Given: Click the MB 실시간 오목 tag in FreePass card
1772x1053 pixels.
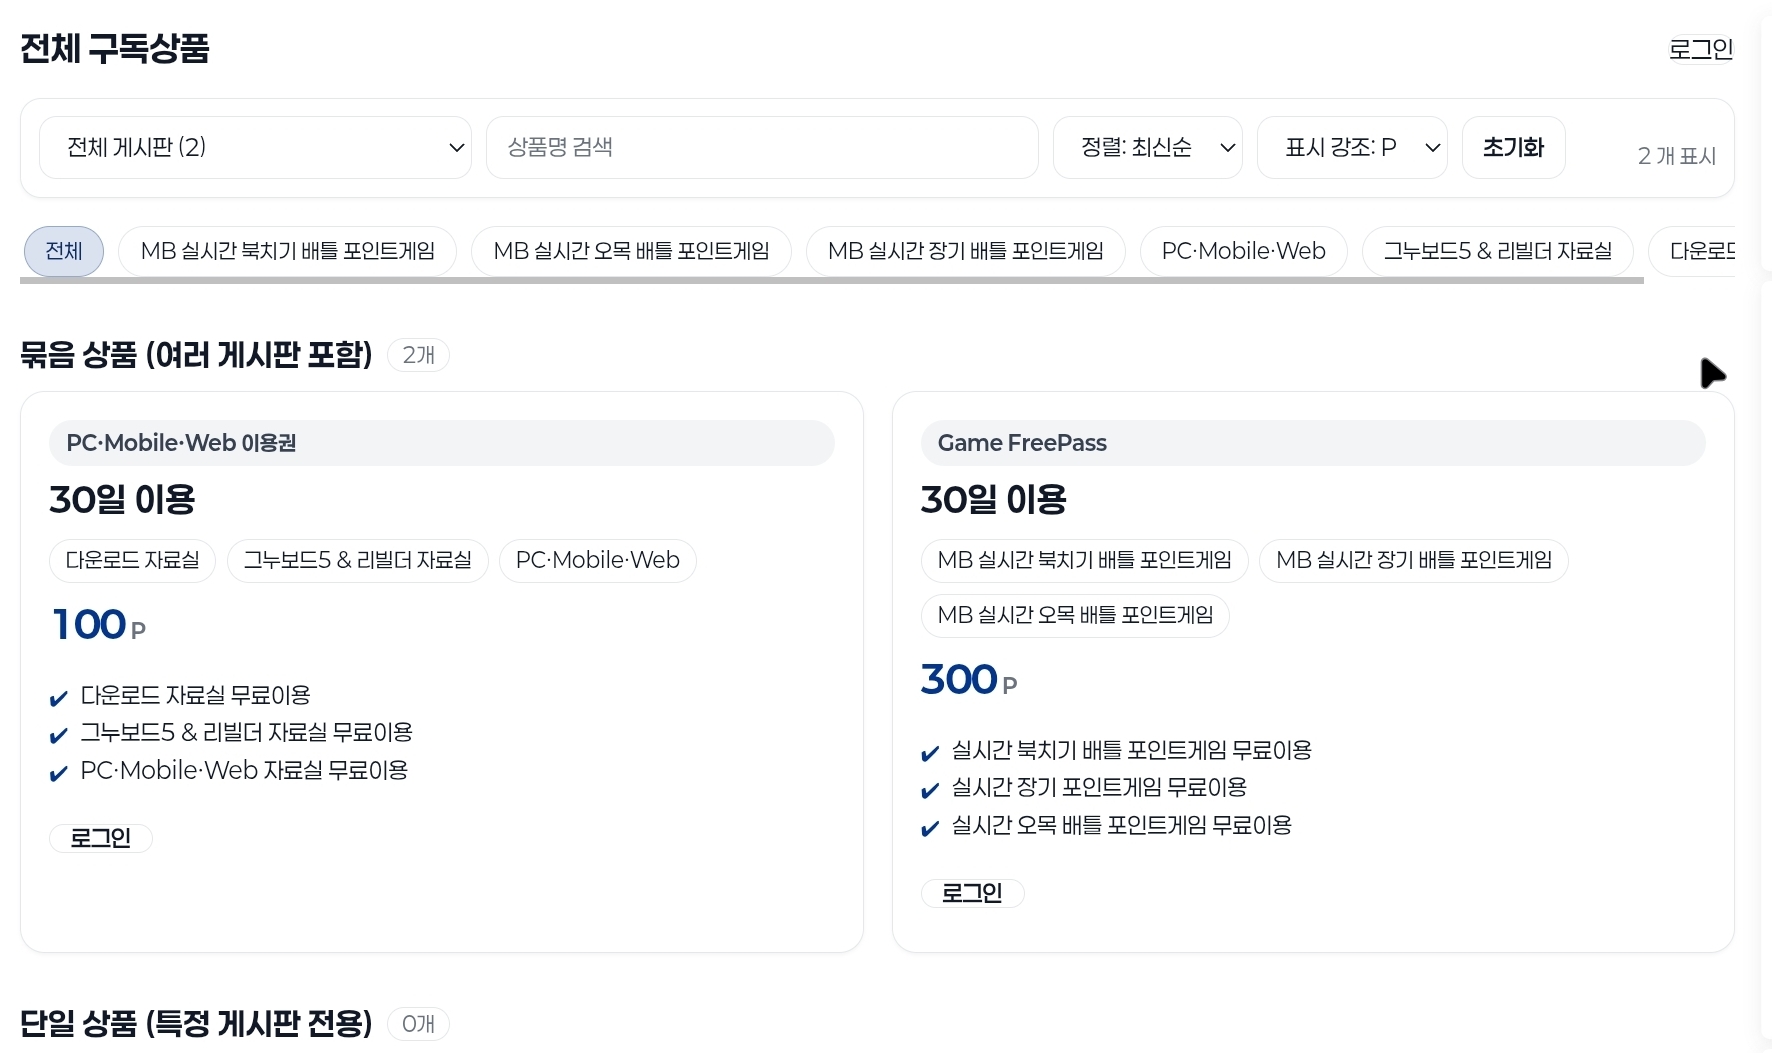Looking at the screenshot, I should 1075,615.
